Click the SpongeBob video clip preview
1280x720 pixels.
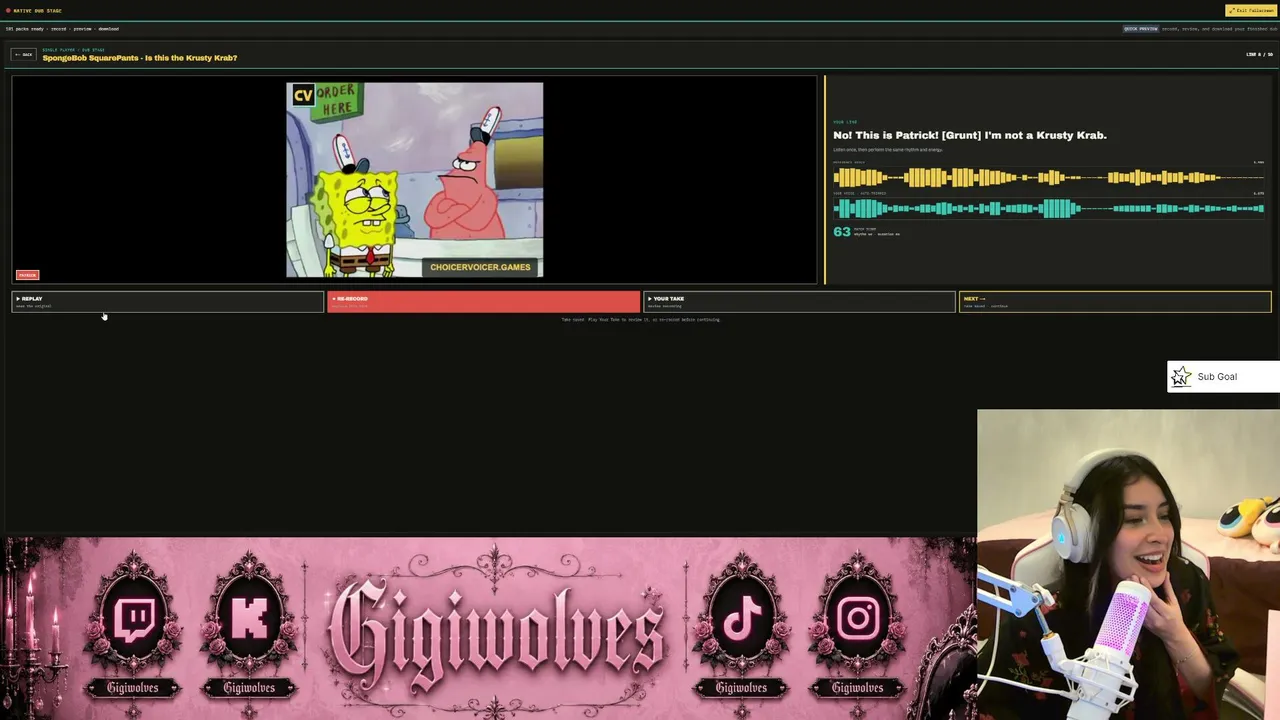coord(415,180)
